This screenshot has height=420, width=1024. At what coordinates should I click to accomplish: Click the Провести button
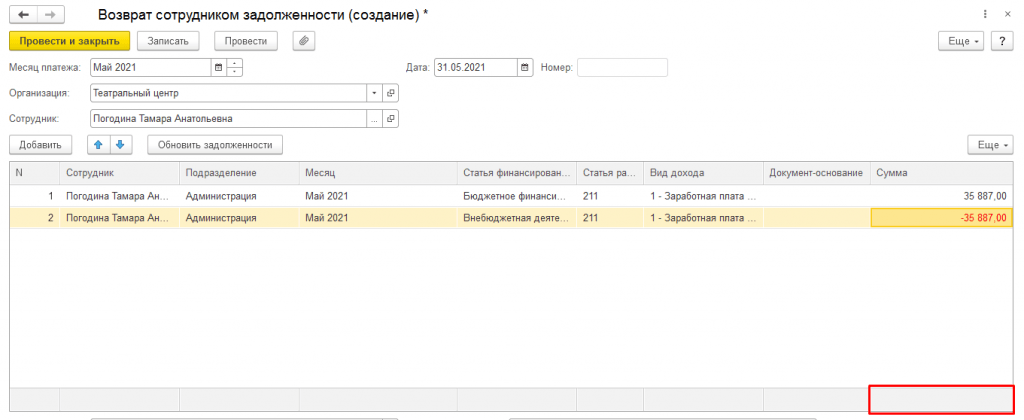click(x=246, y=40)
